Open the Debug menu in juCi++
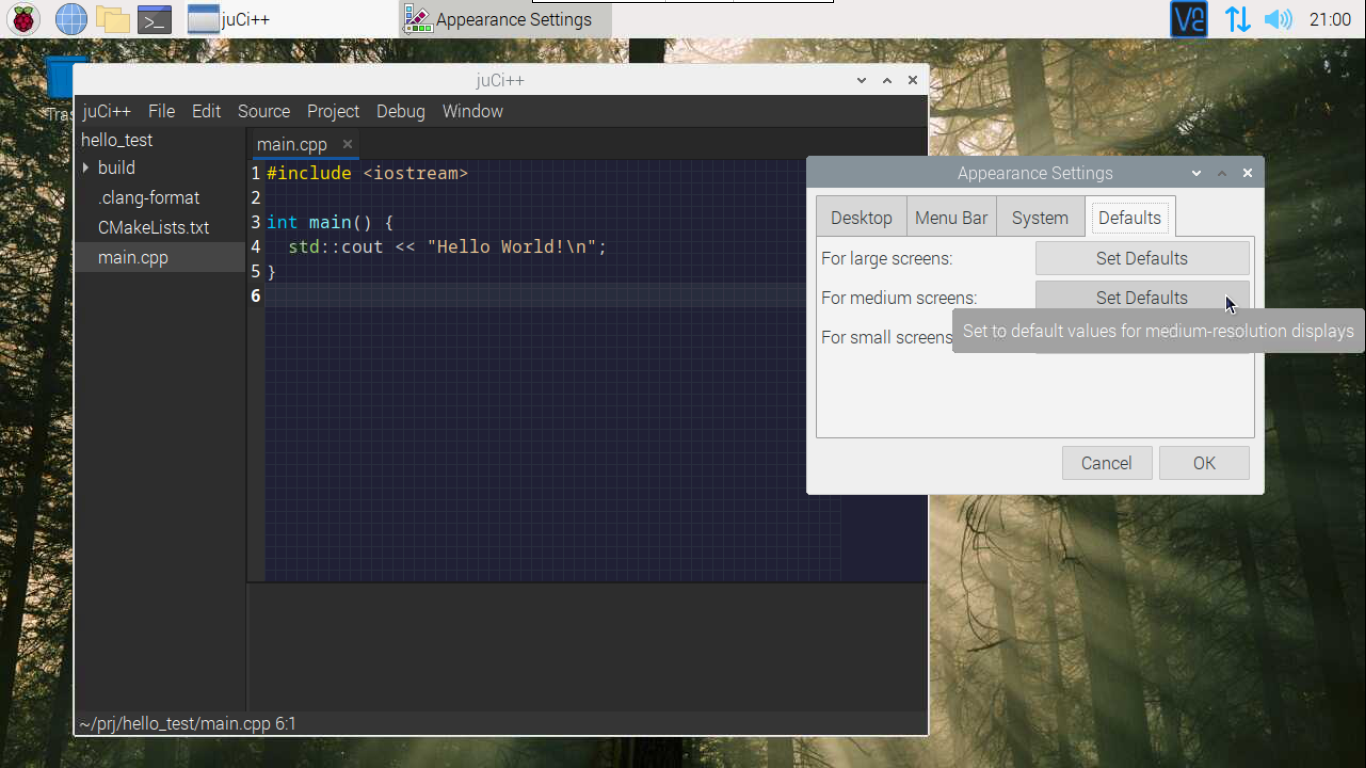This screenshot has width=1366, height=768. [x=400, y=111]
